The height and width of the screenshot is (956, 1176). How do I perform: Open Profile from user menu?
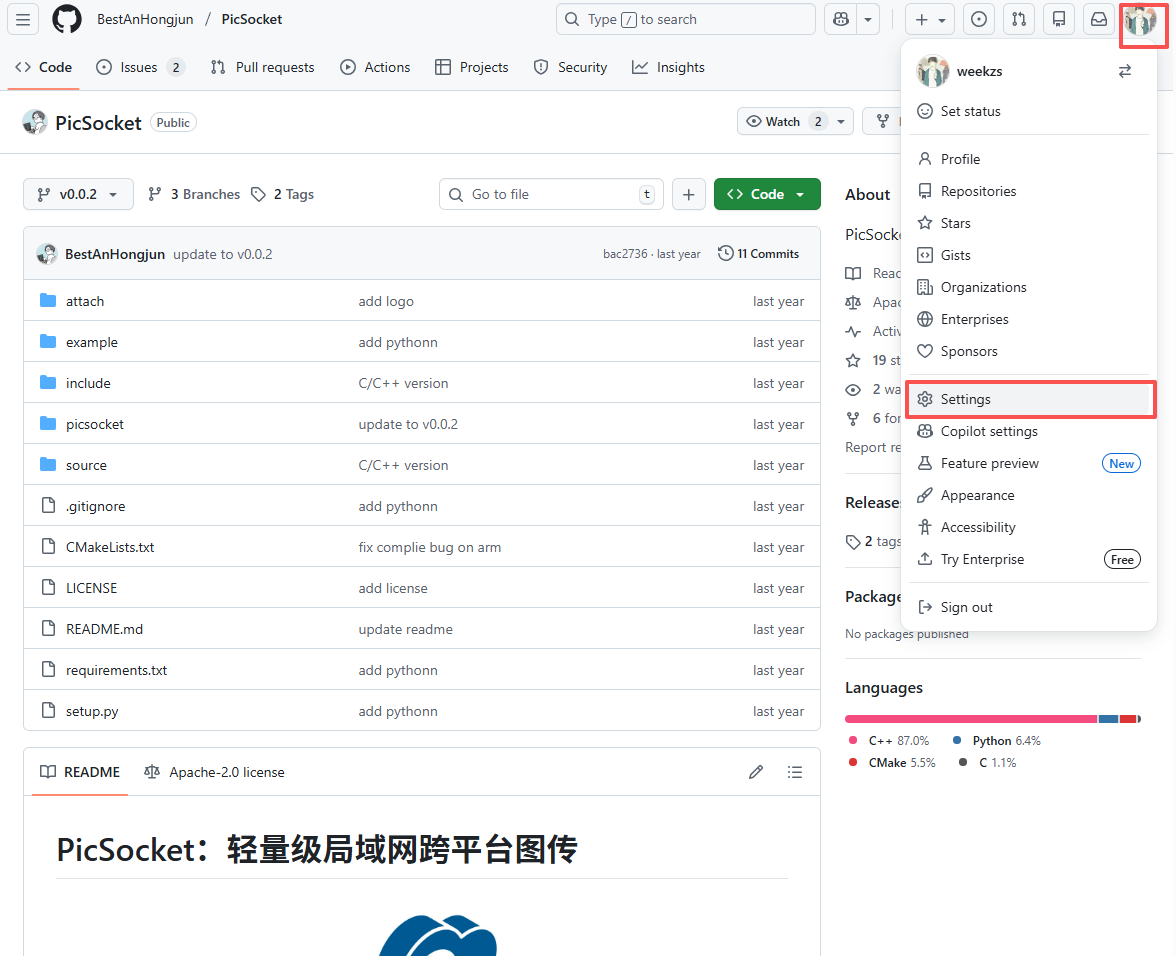tap(1028, 159)
